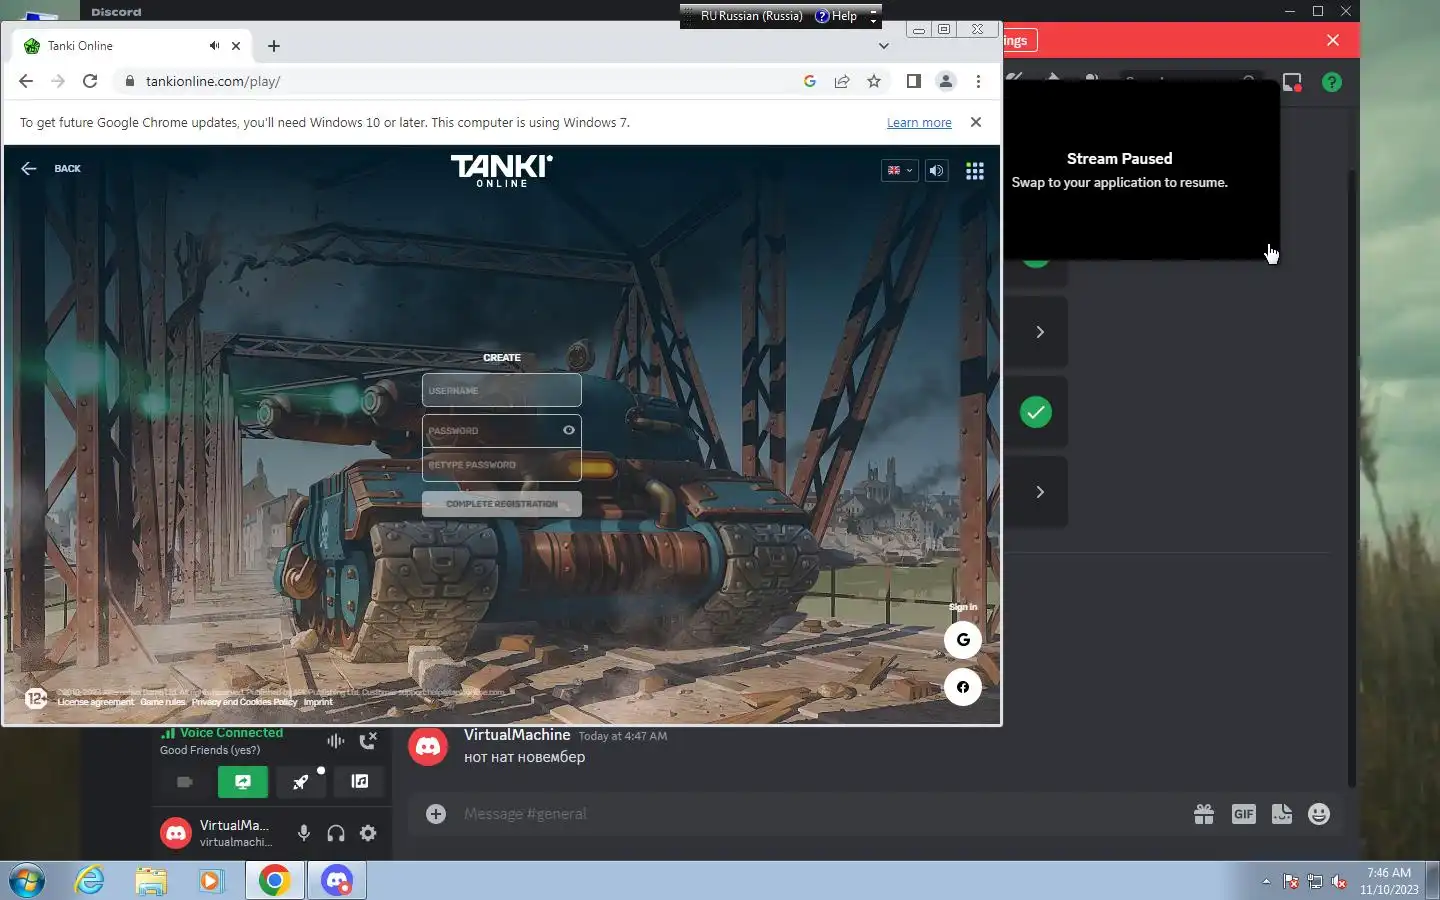Disconnect from the Discord voice channel

[x=368, y=741]
